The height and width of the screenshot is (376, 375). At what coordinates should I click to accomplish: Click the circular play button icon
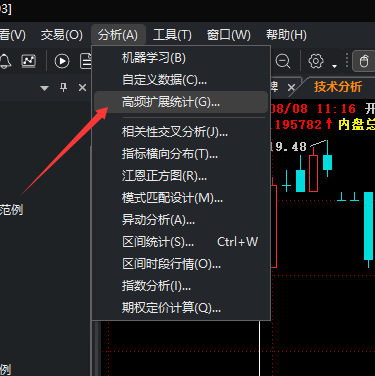(62, 61)
